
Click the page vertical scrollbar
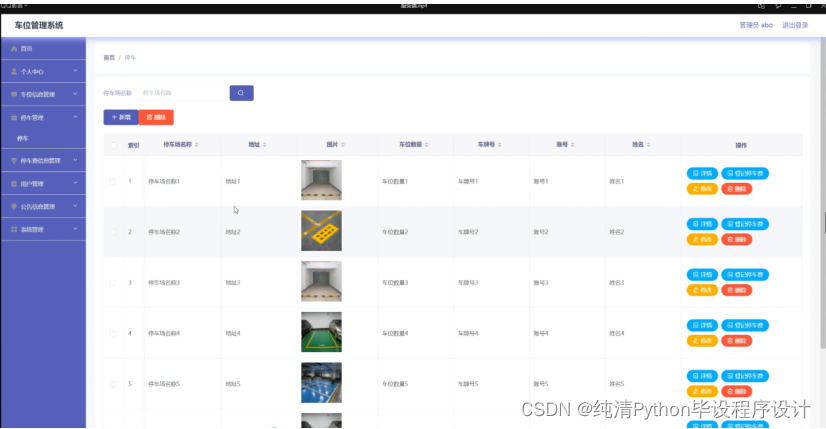click(x=823, y=195)
